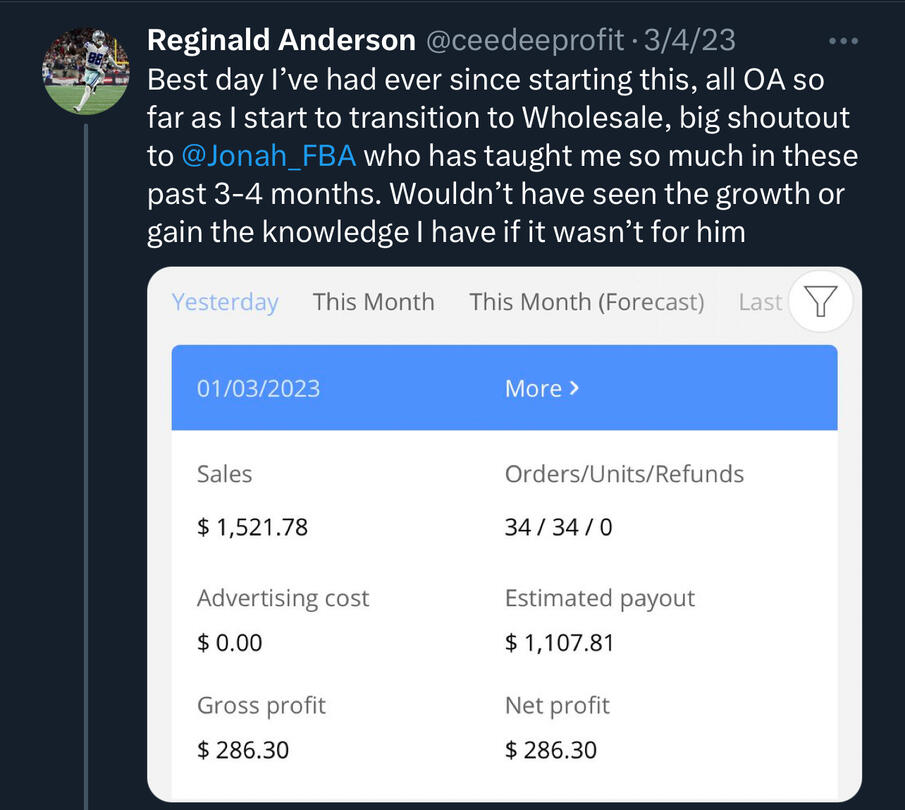Click the Sales amount $ 1,521.78
Image resolution: width=905 pixels, height=810 pixels.
point(252,526)
